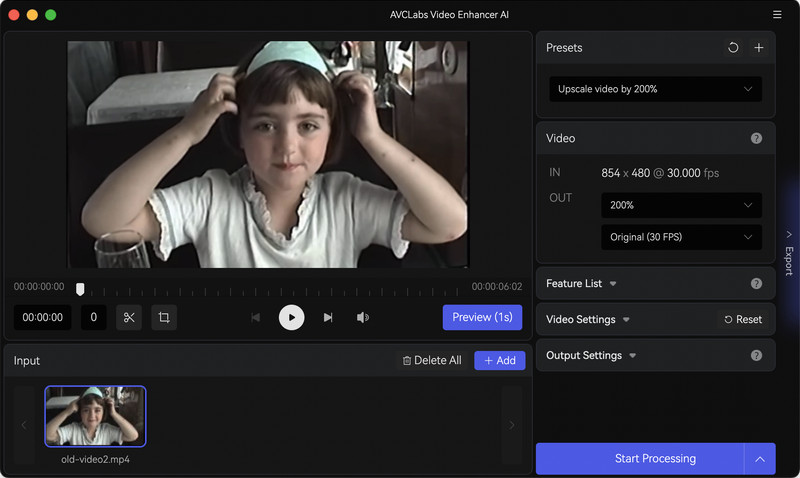The height and width of the screenshot is (478, 800).
Task: Open the crop tool
Action: coord(164,318)
